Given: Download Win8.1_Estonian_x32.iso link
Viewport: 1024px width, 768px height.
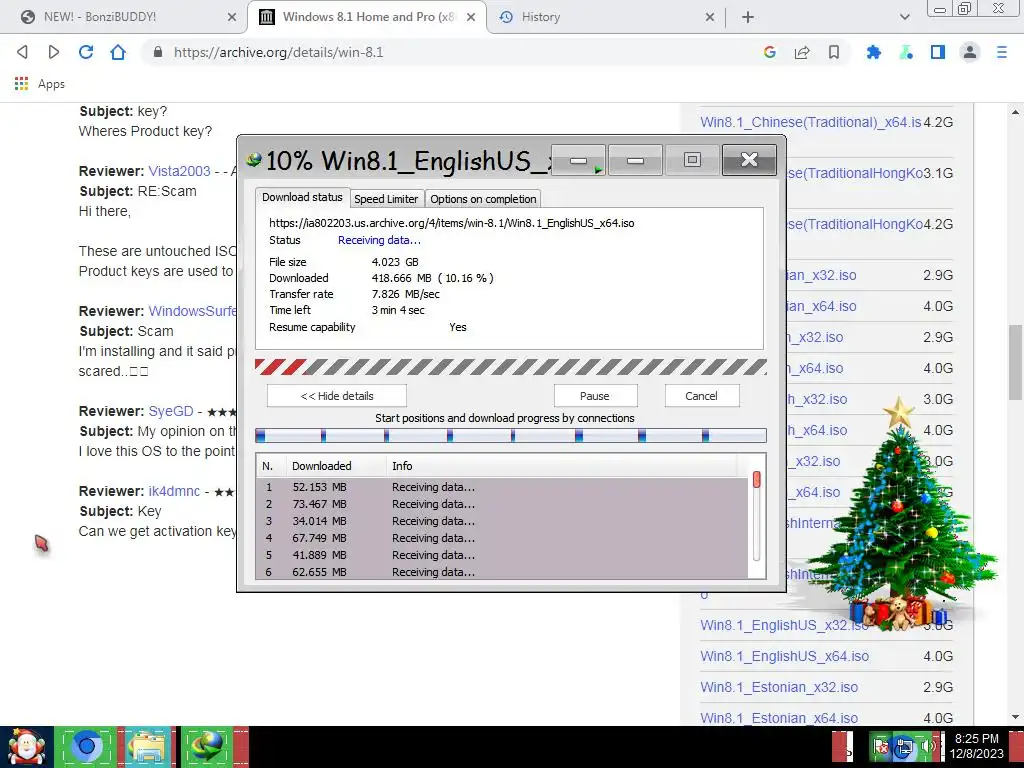Looking at the screenshot, I should (779, 687).
